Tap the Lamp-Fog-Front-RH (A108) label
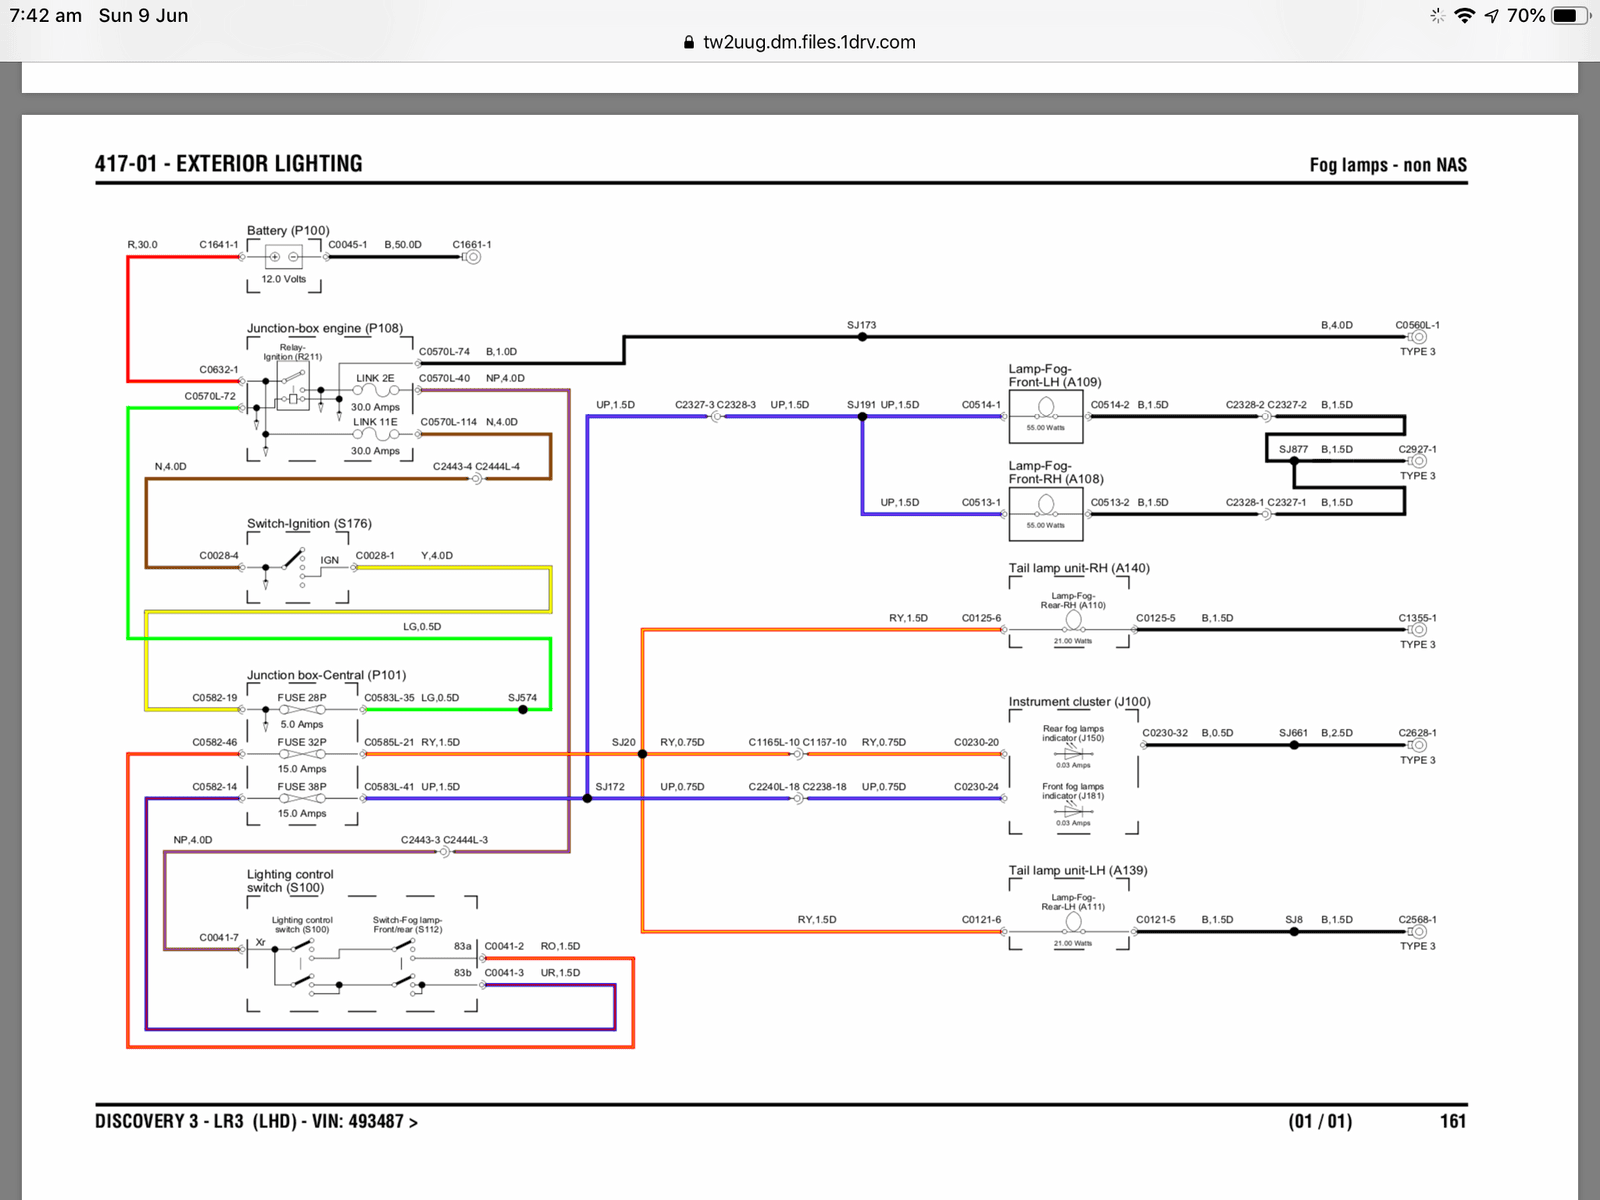Image resolution: width=1600 pixels, height=1200 pixels. [x=1056, y=472]
